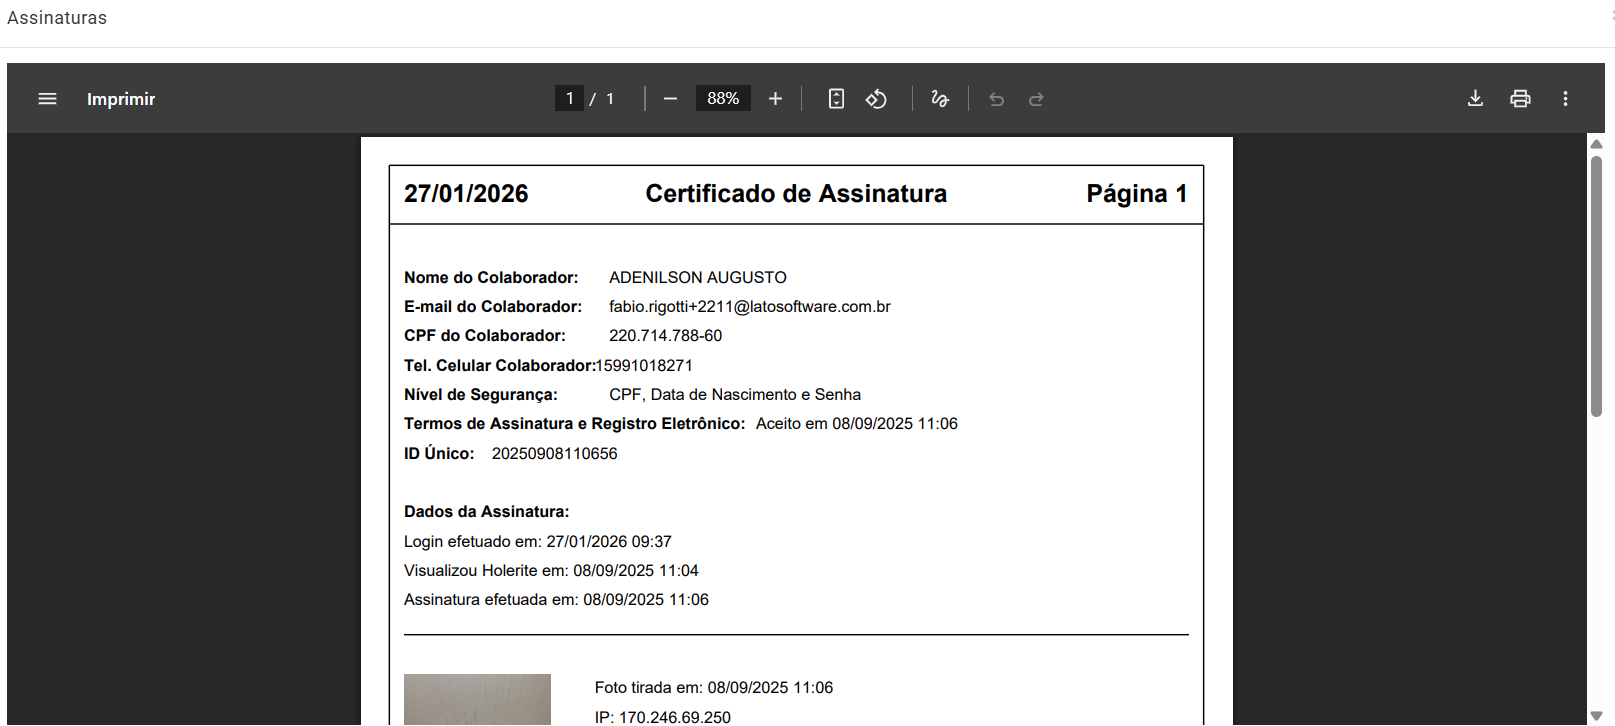Image resolution: width=1615 pixels, height=726 pixels.
Task: Click the vertical scrollbar thumb
Action: coord(1596,285)
